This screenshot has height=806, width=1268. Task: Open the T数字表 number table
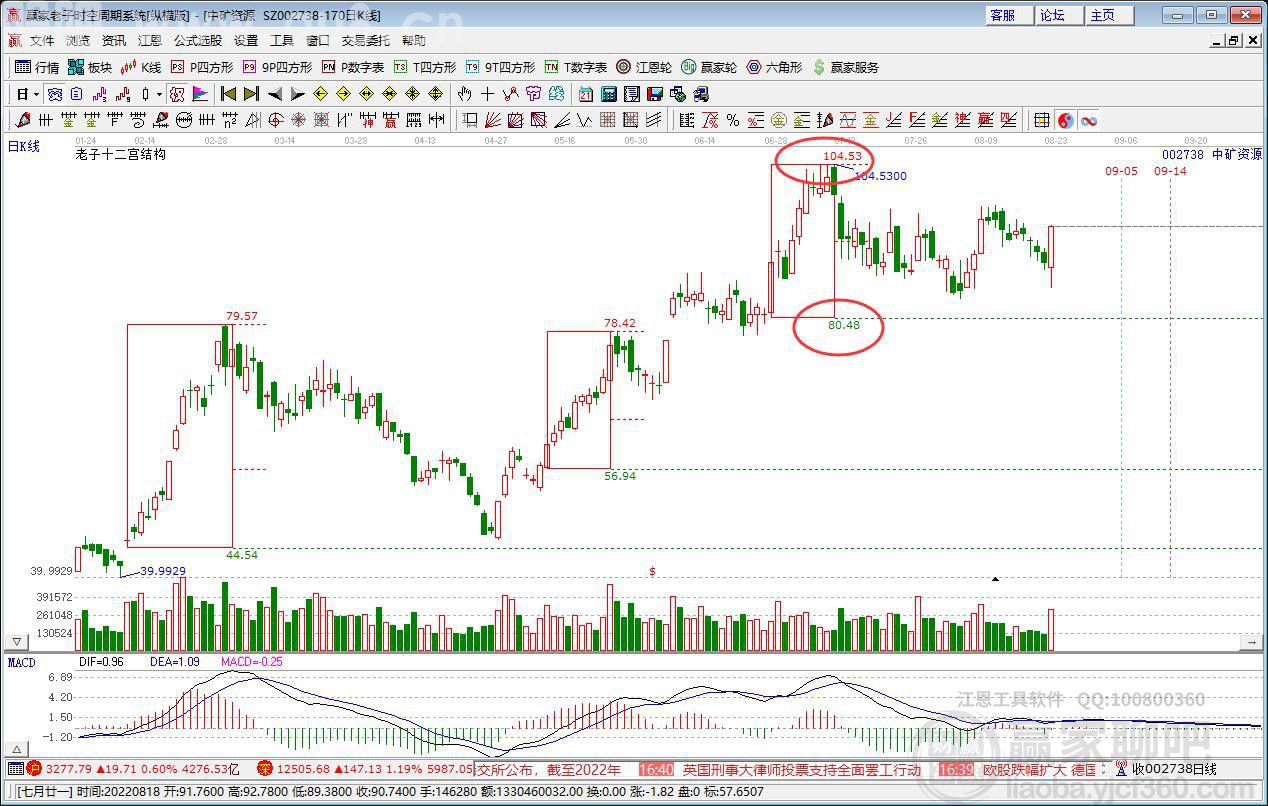pos(576,67)
